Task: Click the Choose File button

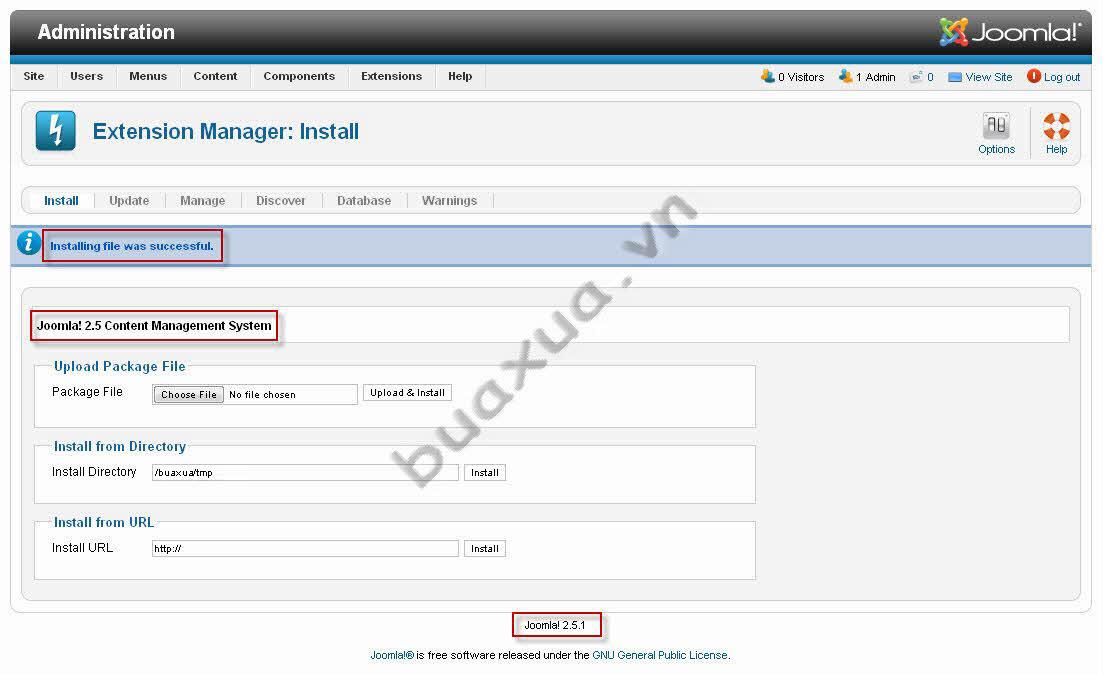Action: pyautogui.click(x=189, y=394)
